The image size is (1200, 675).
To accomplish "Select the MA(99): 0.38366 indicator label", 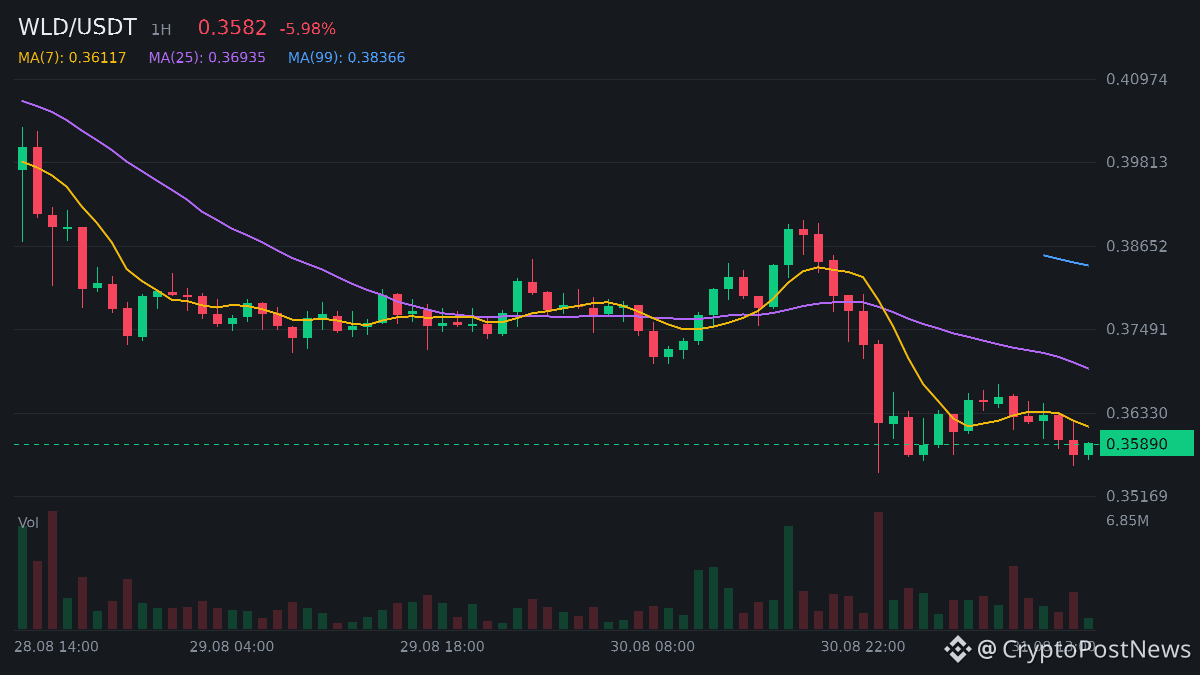I will [x=347, y=58].
